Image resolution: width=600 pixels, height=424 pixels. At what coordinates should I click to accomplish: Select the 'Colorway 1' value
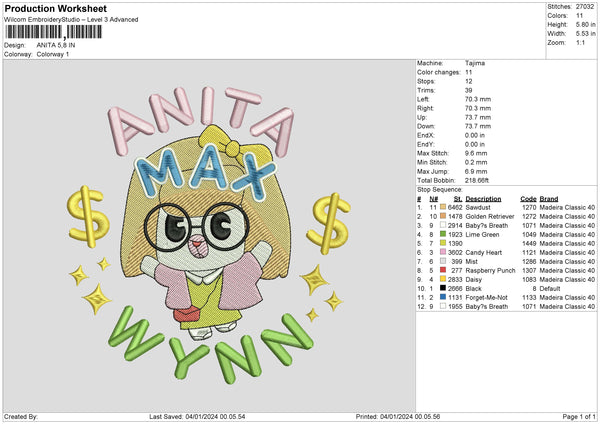point(53,54)
